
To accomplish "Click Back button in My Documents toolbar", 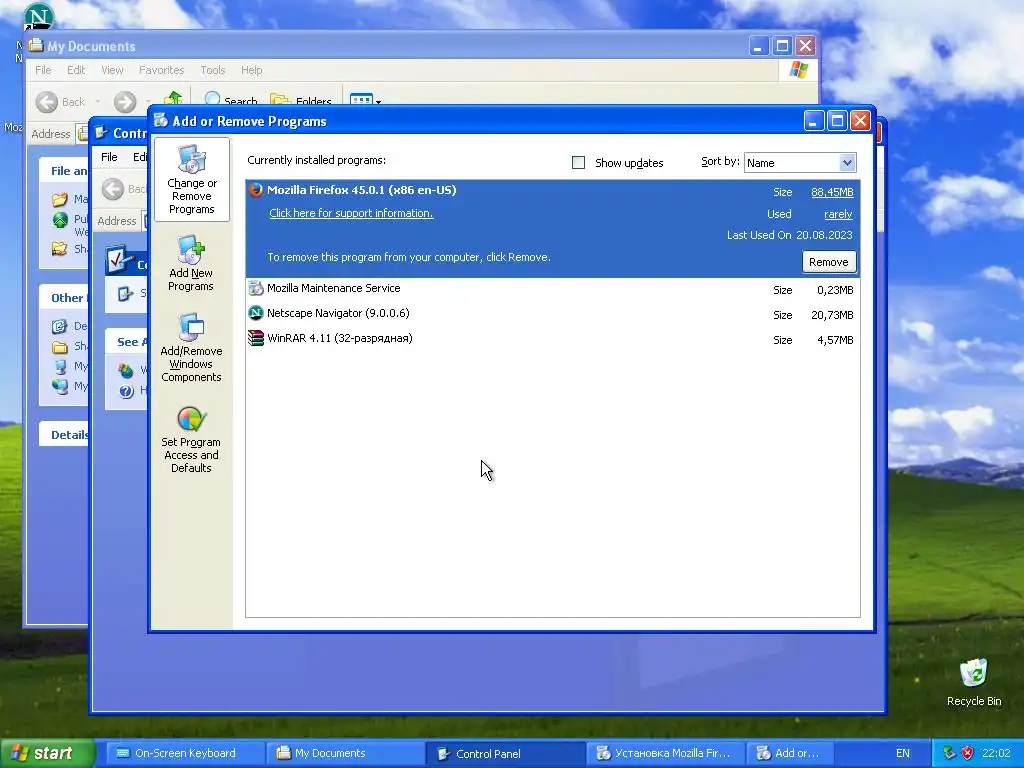I will 61,101.
